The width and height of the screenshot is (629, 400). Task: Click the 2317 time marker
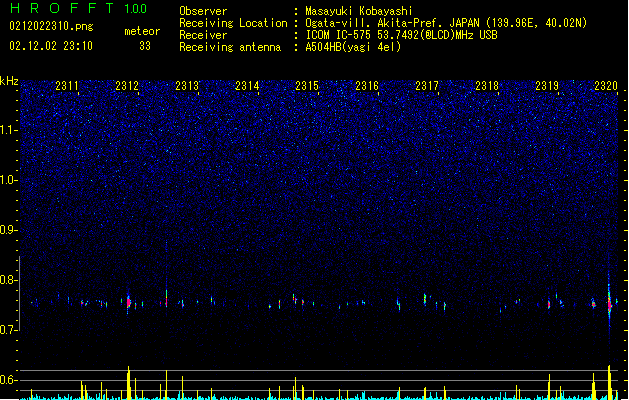pyautogui.click(x=427, y=86)
